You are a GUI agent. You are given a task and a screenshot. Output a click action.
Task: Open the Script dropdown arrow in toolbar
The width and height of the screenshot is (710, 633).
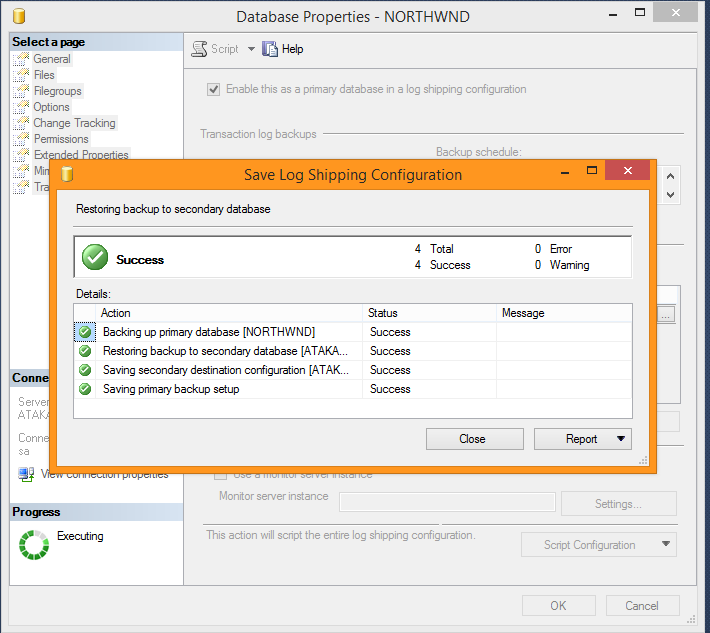tap(251, 49)
